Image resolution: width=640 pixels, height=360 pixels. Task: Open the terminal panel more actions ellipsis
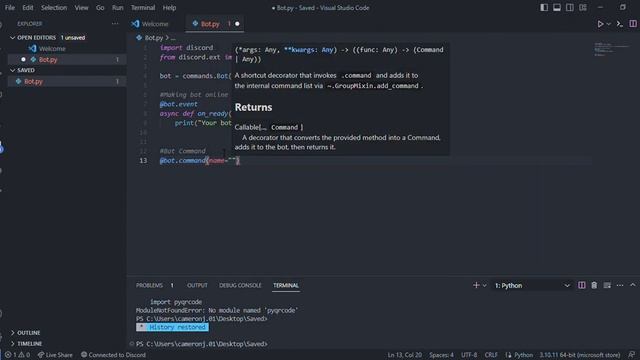pyautogui.click(x=620, y=285)
